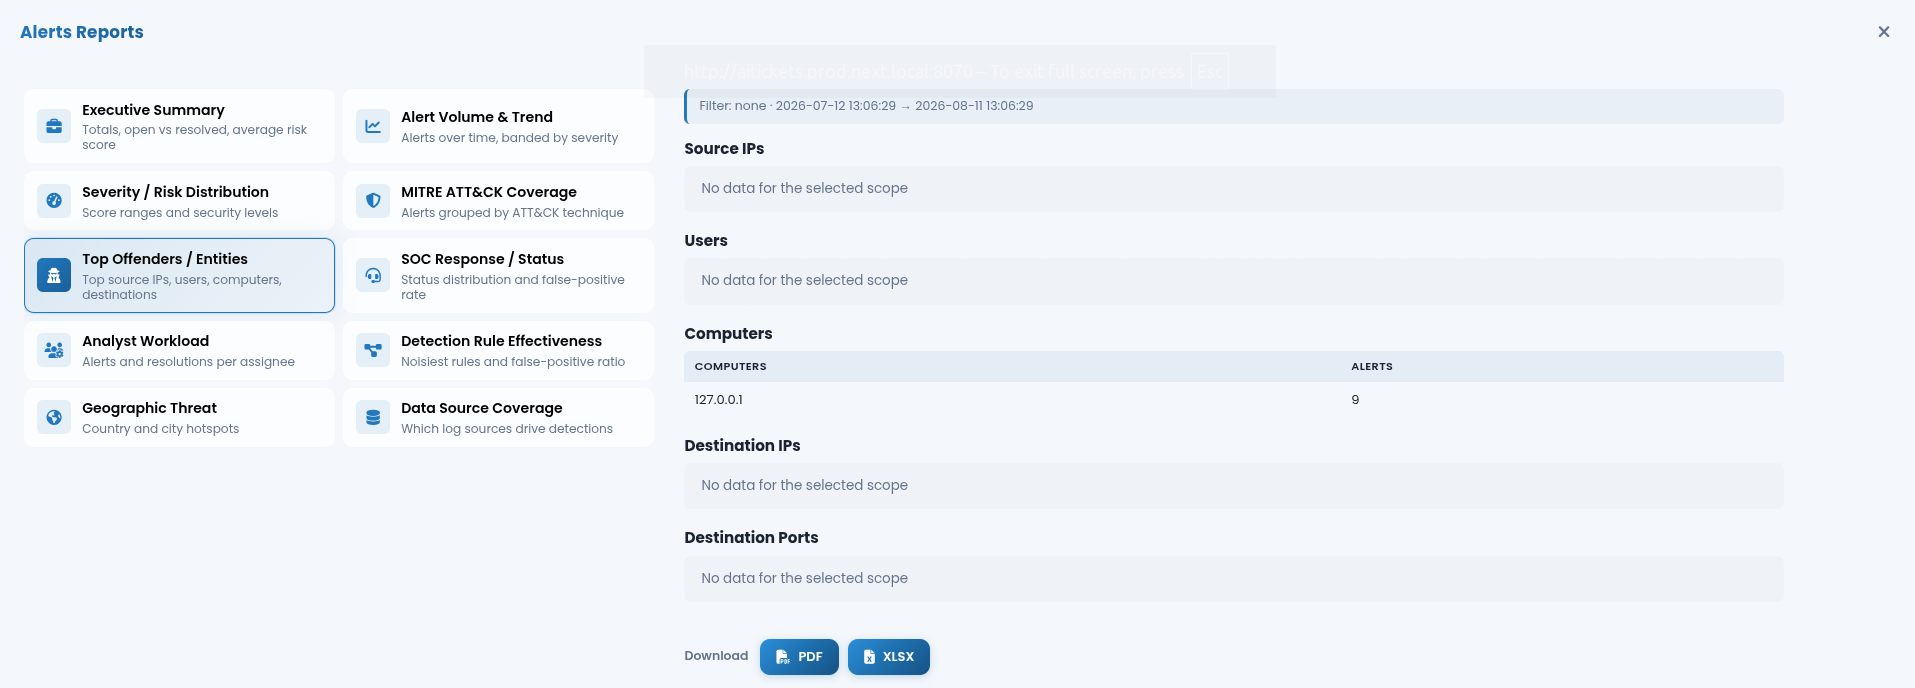Download the report as XLSX
The height and width of the screenshot is (688, 1915).
click(889, 657)
